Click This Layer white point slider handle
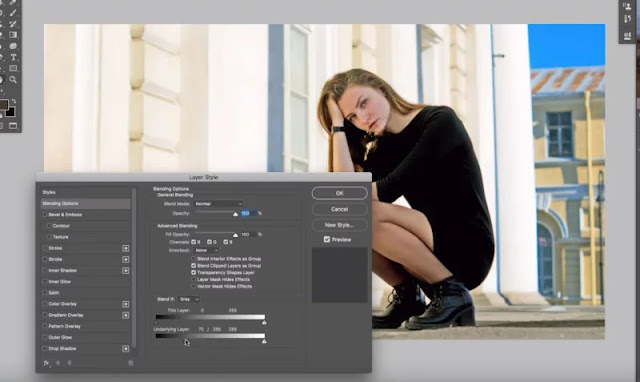Screen dimensions: 640x382 coord(264,323)
